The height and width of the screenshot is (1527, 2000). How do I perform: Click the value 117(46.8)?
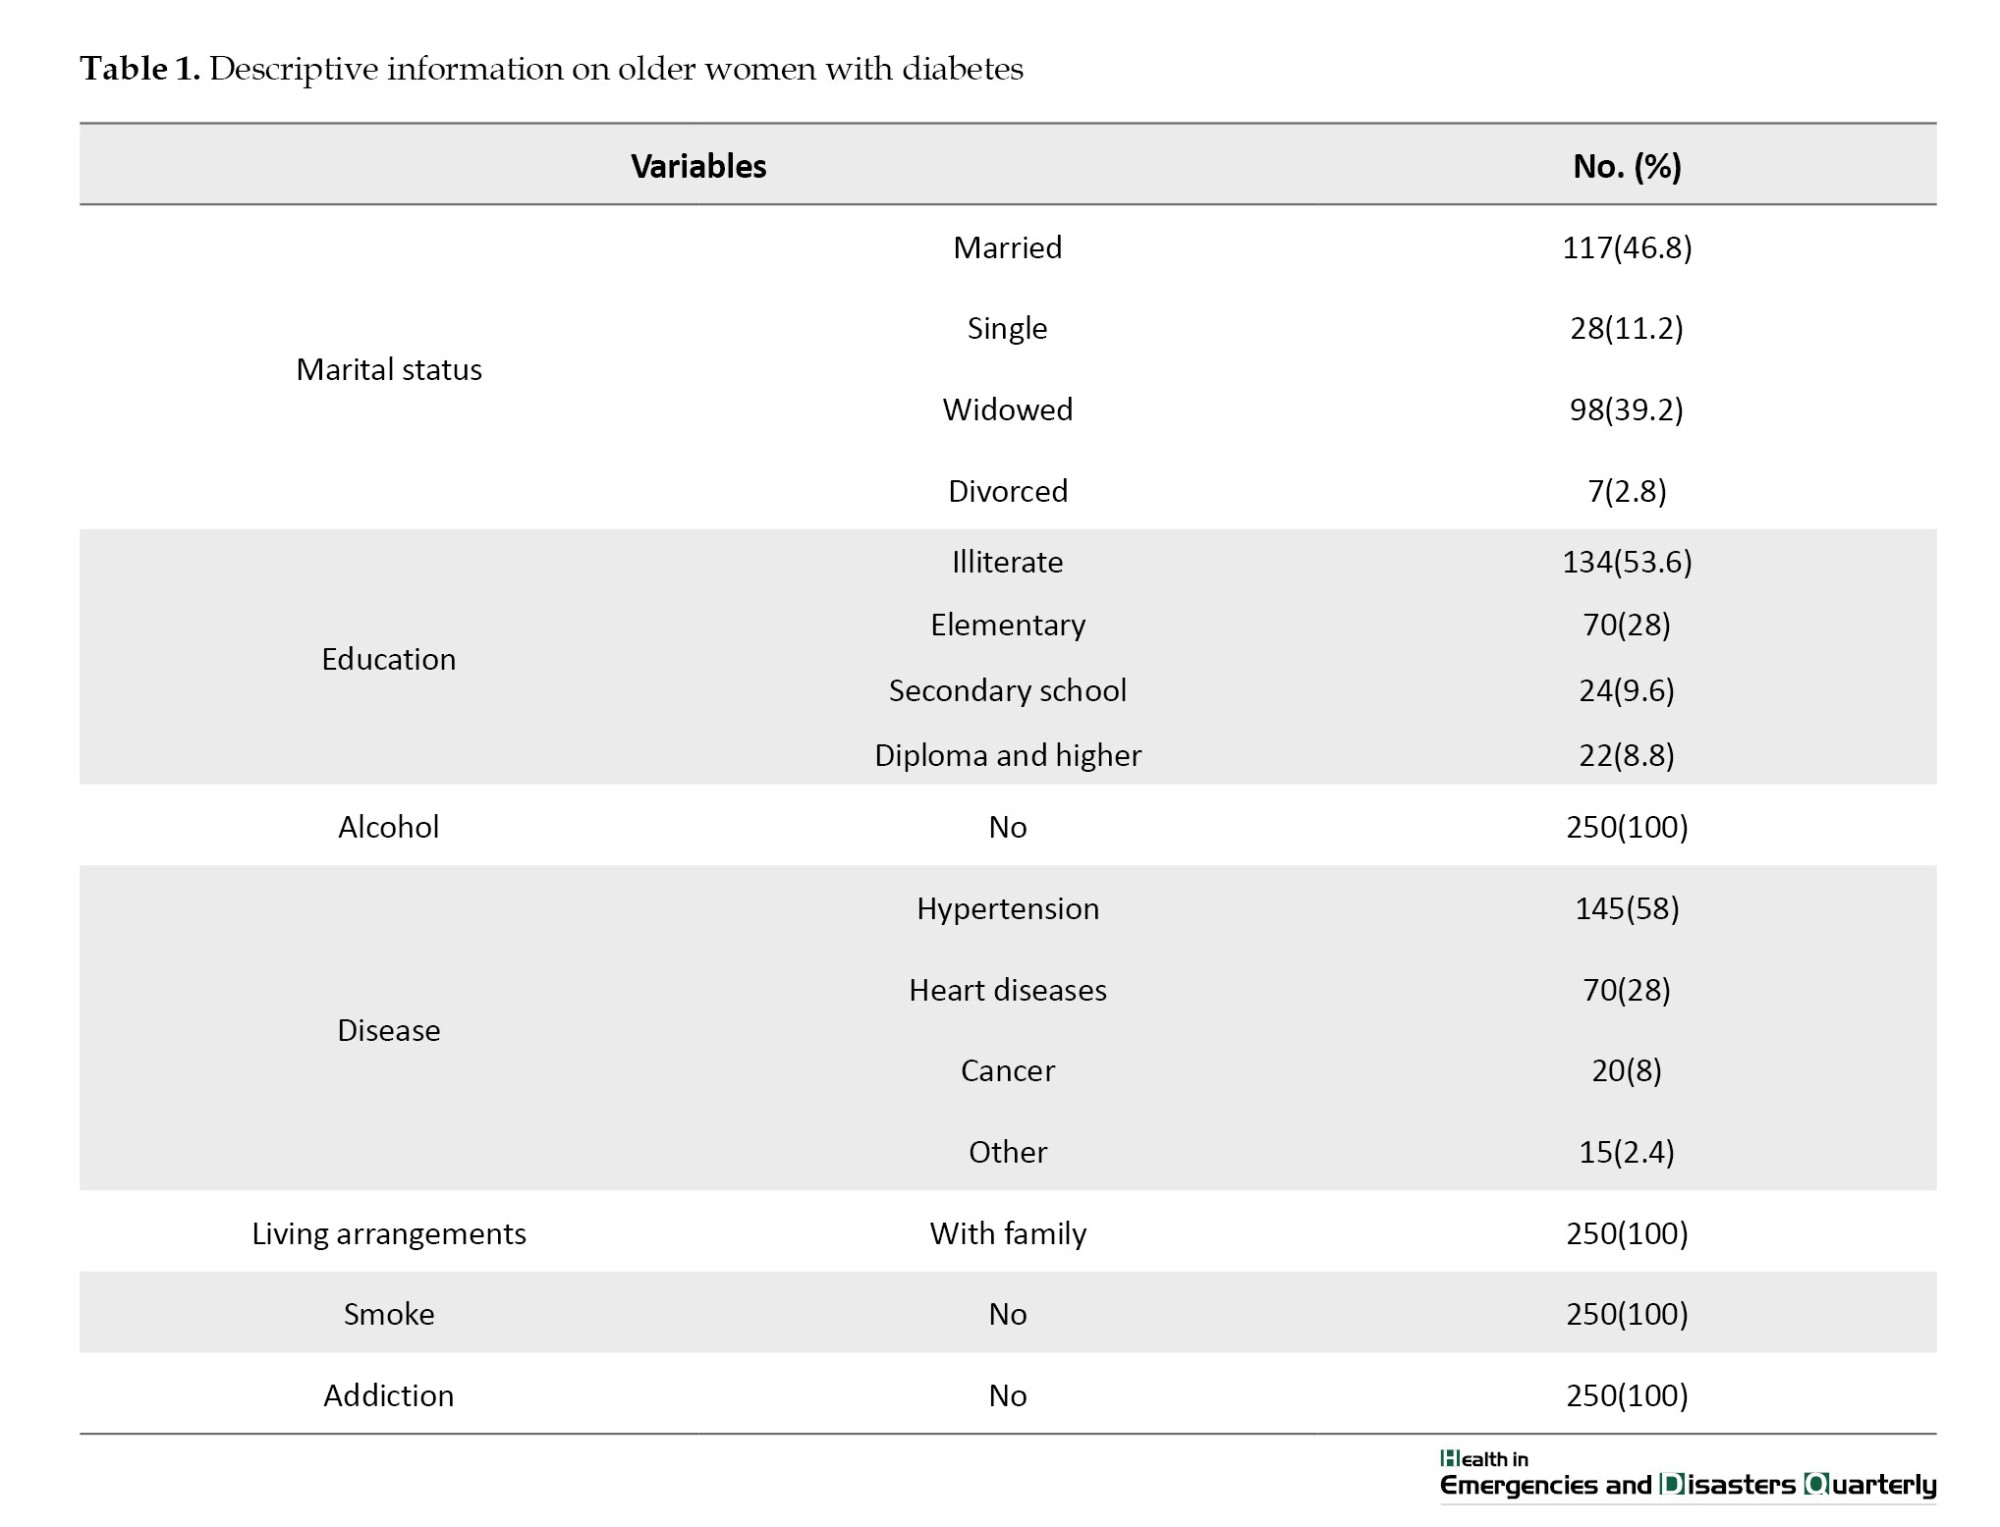[1627, 247]
